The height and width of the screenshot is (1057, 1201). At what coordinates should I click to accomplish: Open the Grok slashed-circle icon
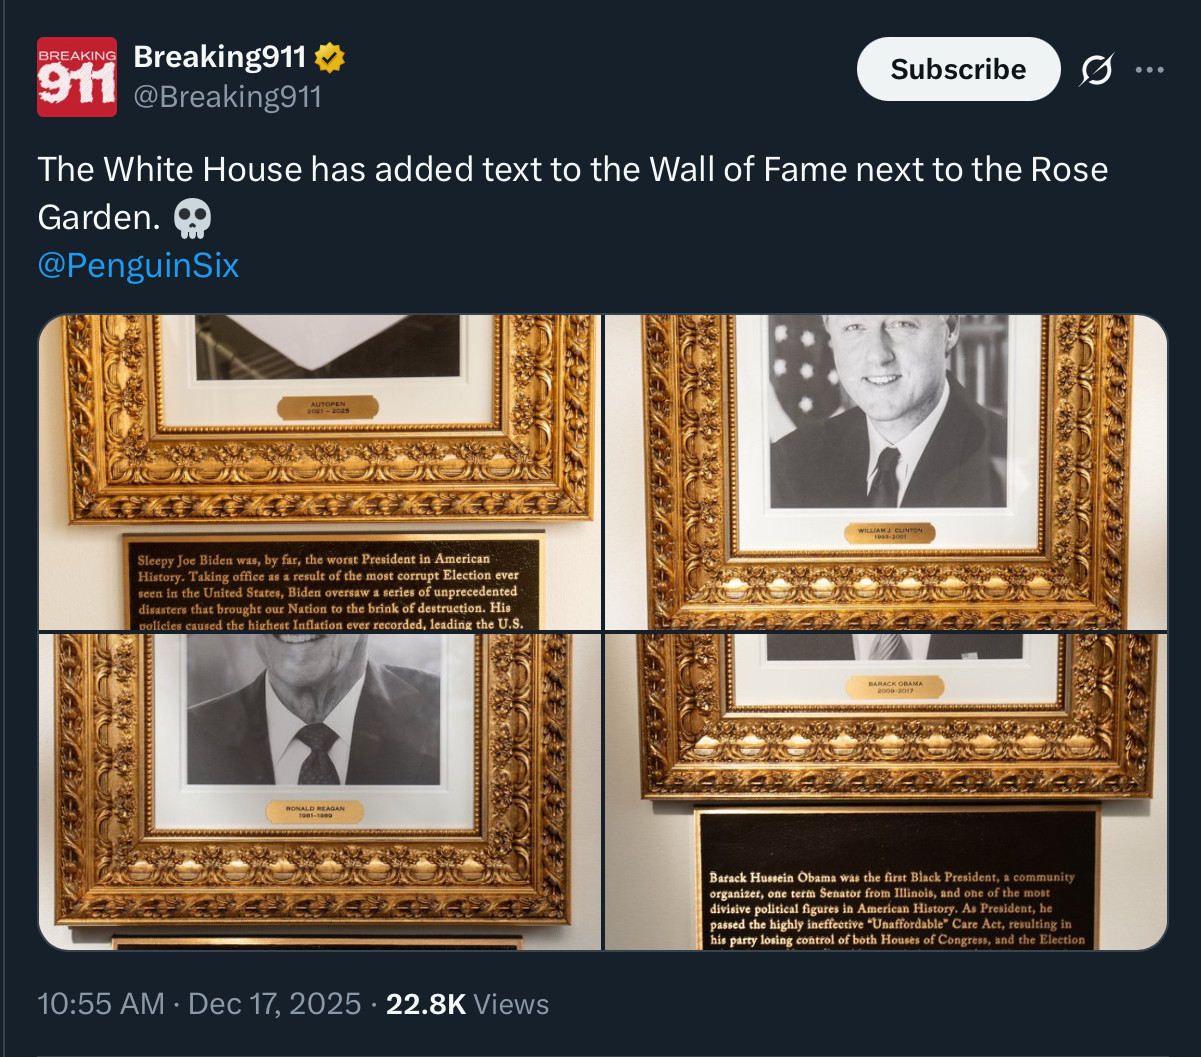[x=1096, y=70]
